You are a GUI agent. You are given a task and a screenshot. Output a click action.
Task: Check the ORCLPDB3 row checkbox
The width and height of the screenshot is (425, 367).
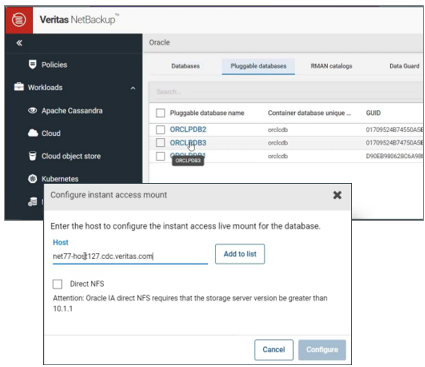click(x=160, y=143)
